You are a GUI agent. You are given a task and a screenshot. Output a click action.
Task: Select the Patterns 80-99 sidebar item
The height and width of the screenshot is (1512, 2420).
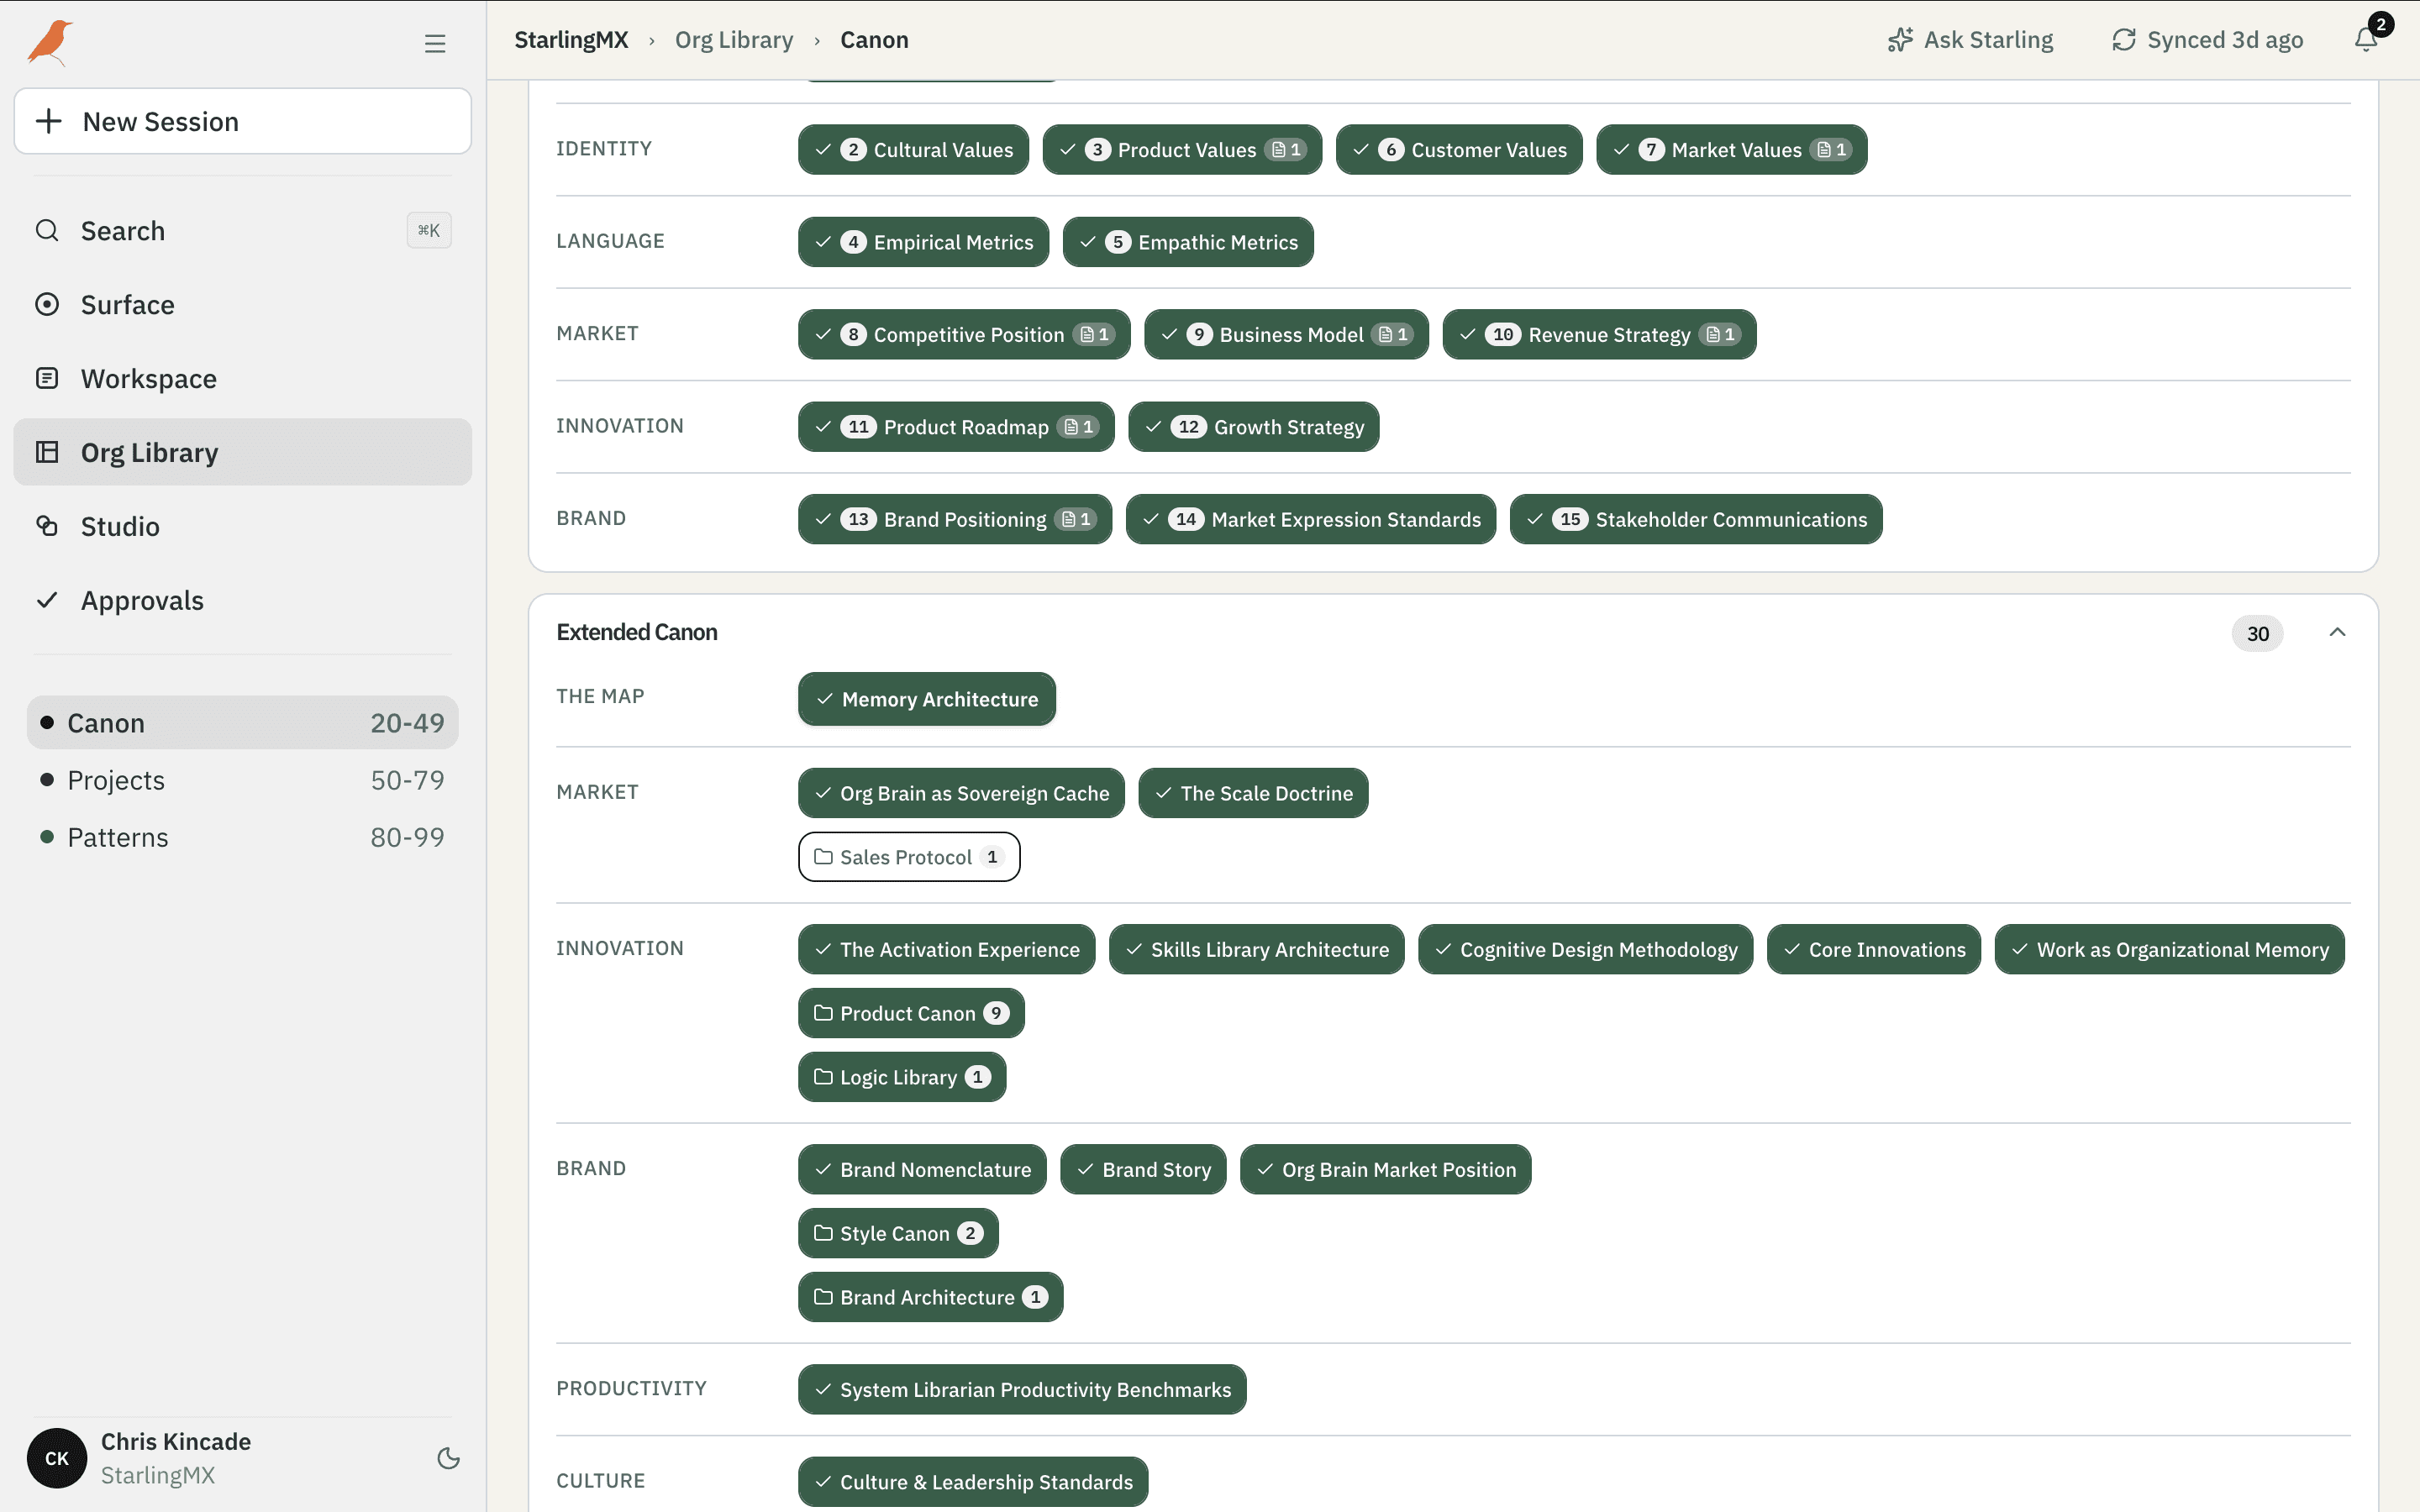[x=243, y=837]
